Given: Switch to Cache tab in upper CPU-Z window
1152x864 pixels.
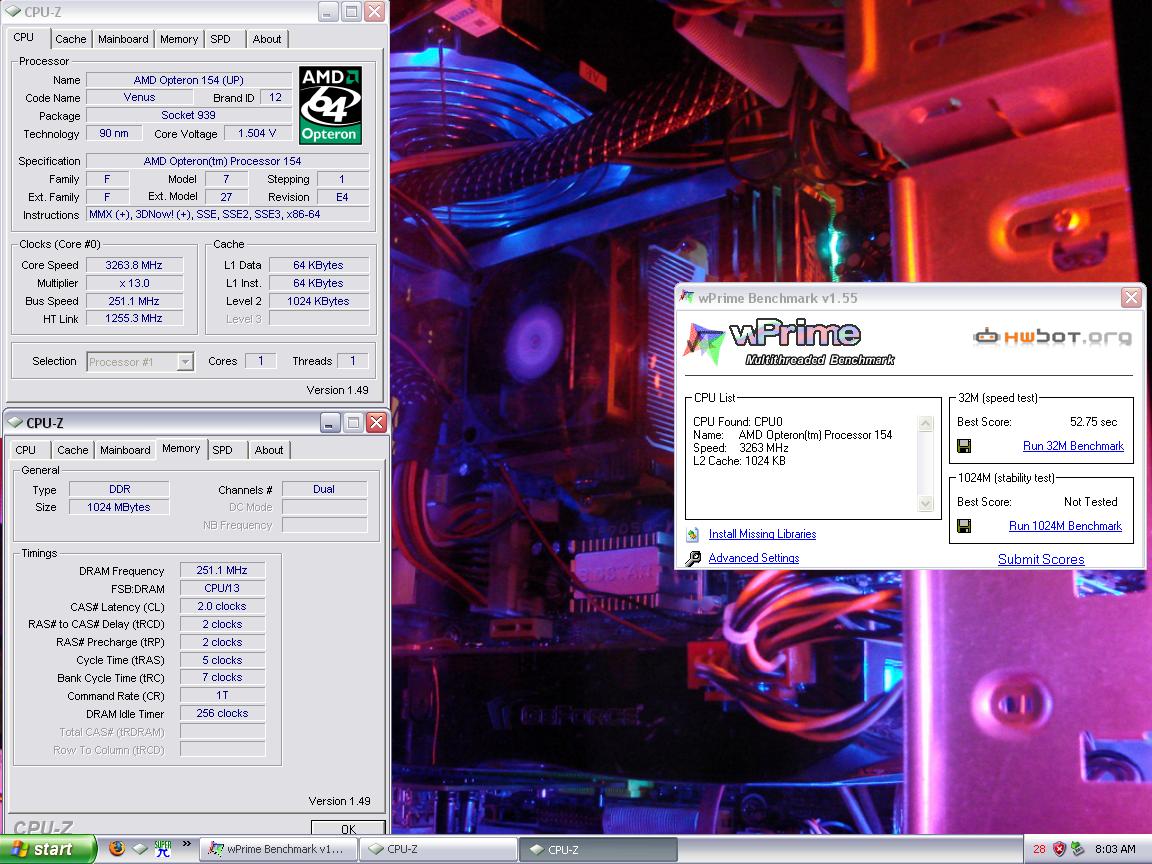Looking at the screenshot, I should [71, 39].
